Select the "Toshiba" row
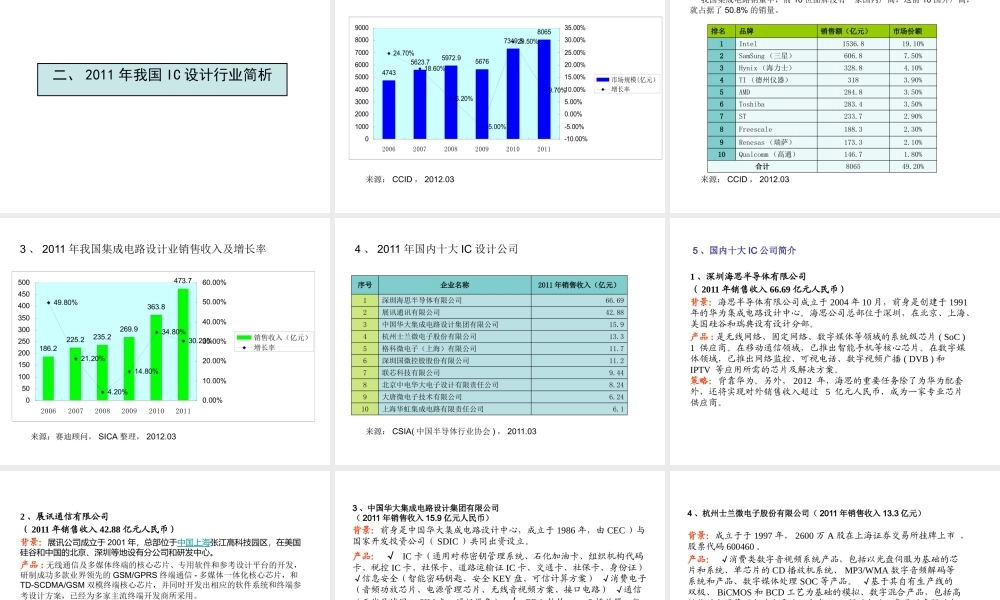The width and height of the screenshot is (1000, 600). coord(822,105)
